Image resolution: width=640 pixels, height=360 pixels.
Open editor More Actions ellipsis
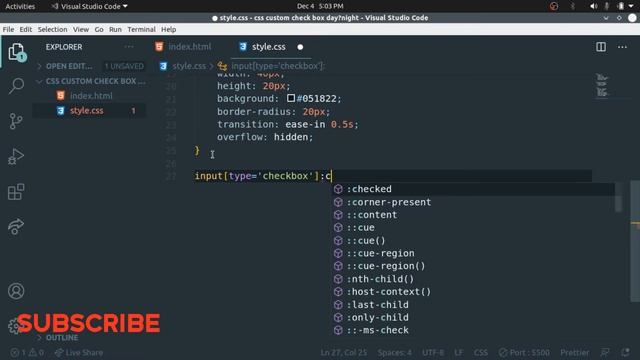pyautogui.click(x=622, y=47)
